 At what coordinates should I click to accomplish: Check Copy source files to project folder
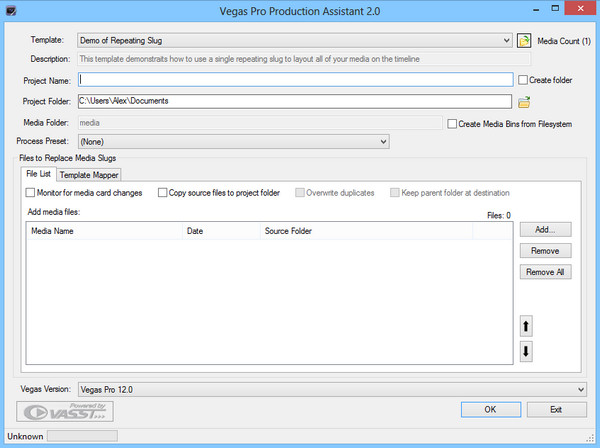(163, 192)
